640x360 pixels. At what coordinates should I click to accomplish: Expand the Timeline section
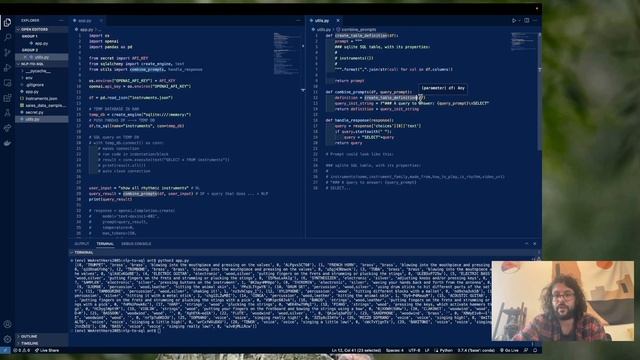click(x=41, y=343)
